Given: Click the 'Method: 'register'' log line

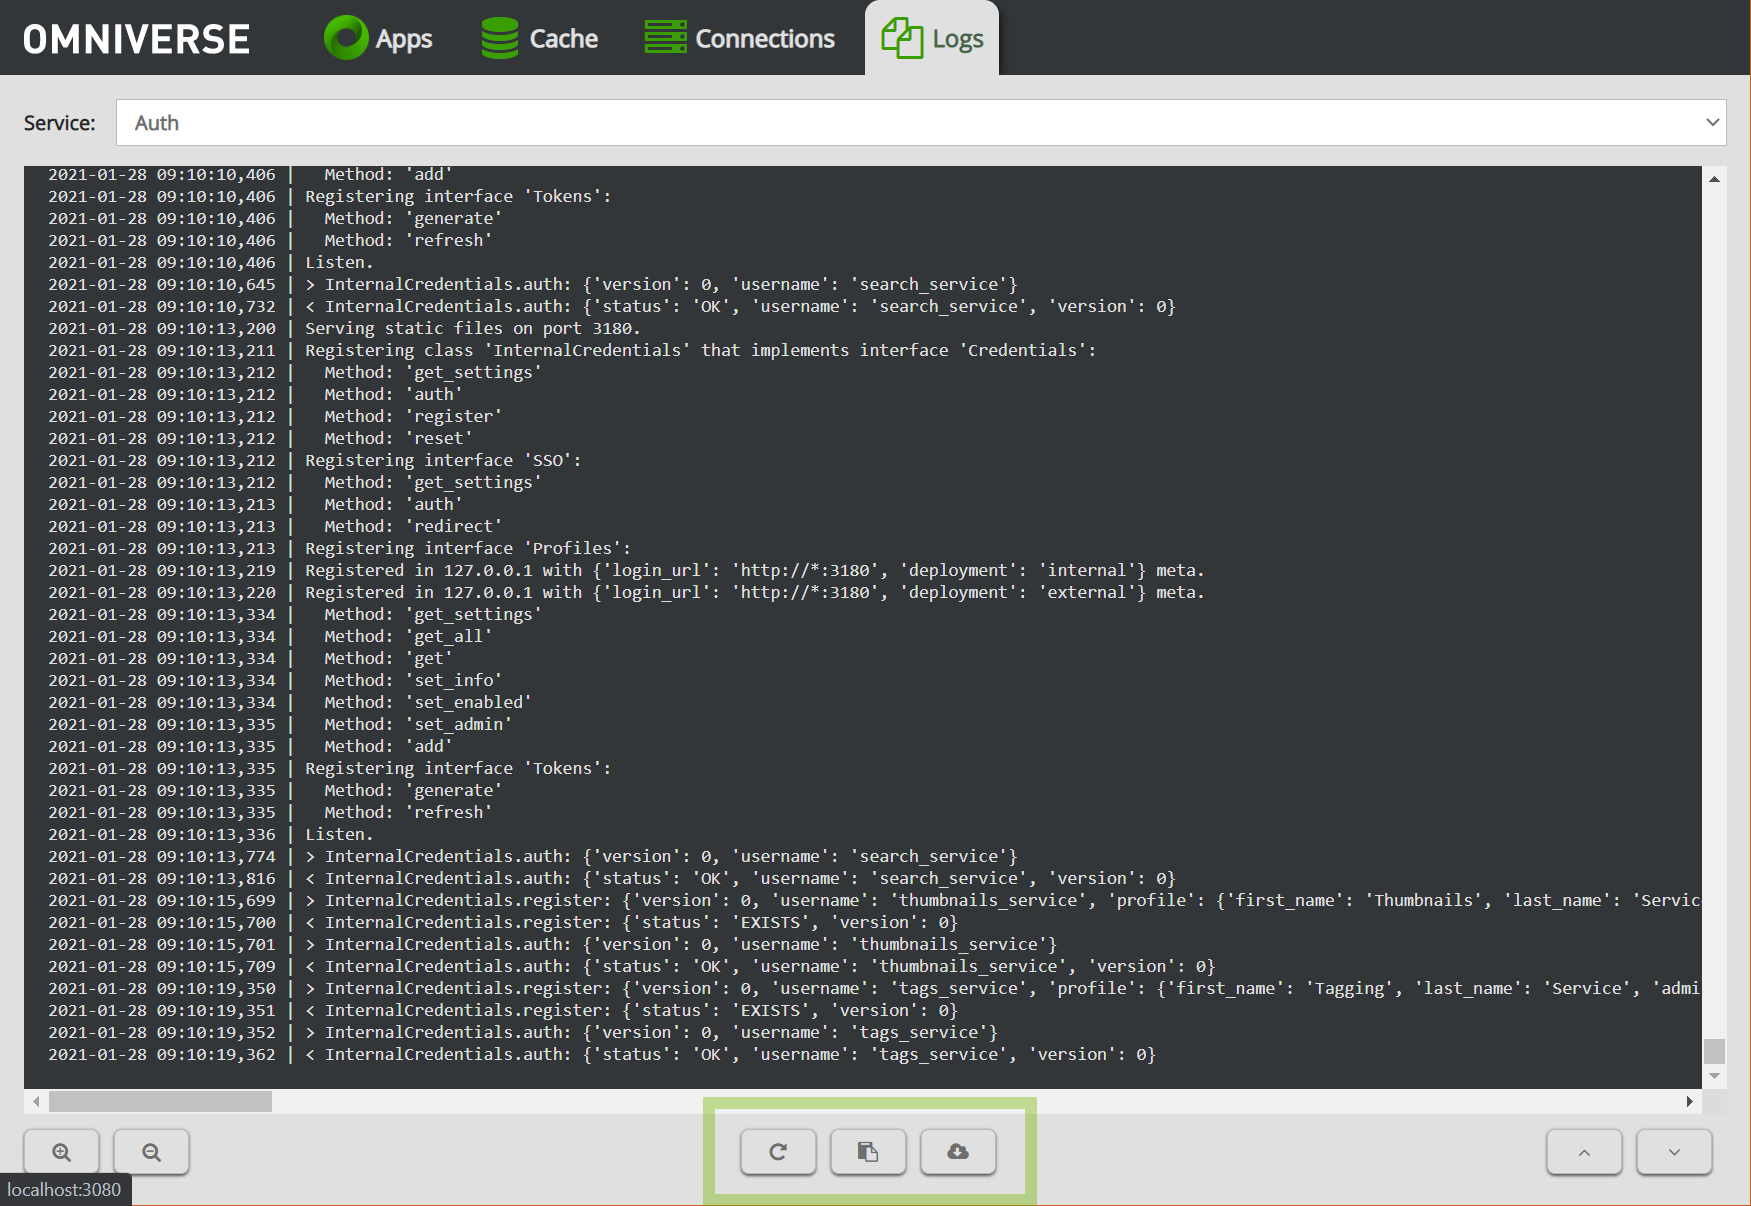Looking at the screenshot, I should click(x=275, y=416).
